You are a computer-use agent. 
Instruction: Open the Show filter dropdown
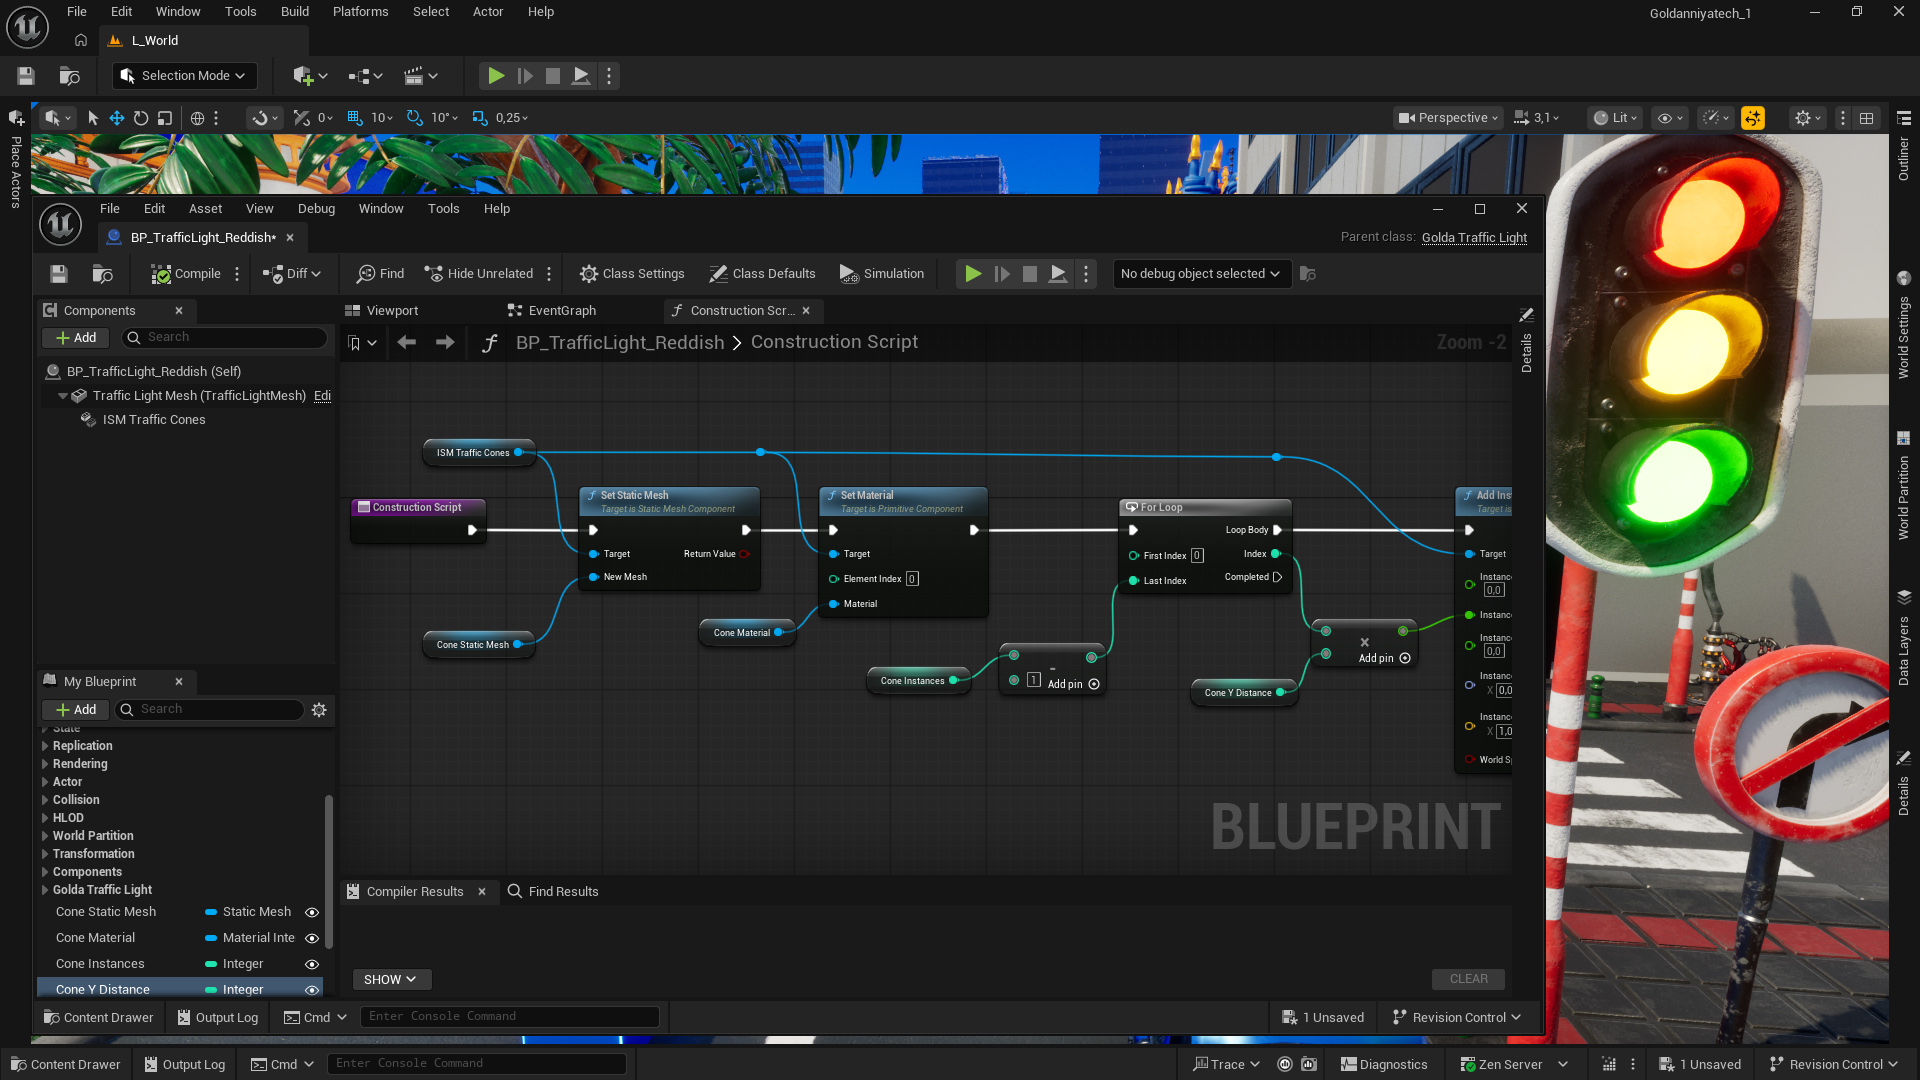(x=391, y=980)
